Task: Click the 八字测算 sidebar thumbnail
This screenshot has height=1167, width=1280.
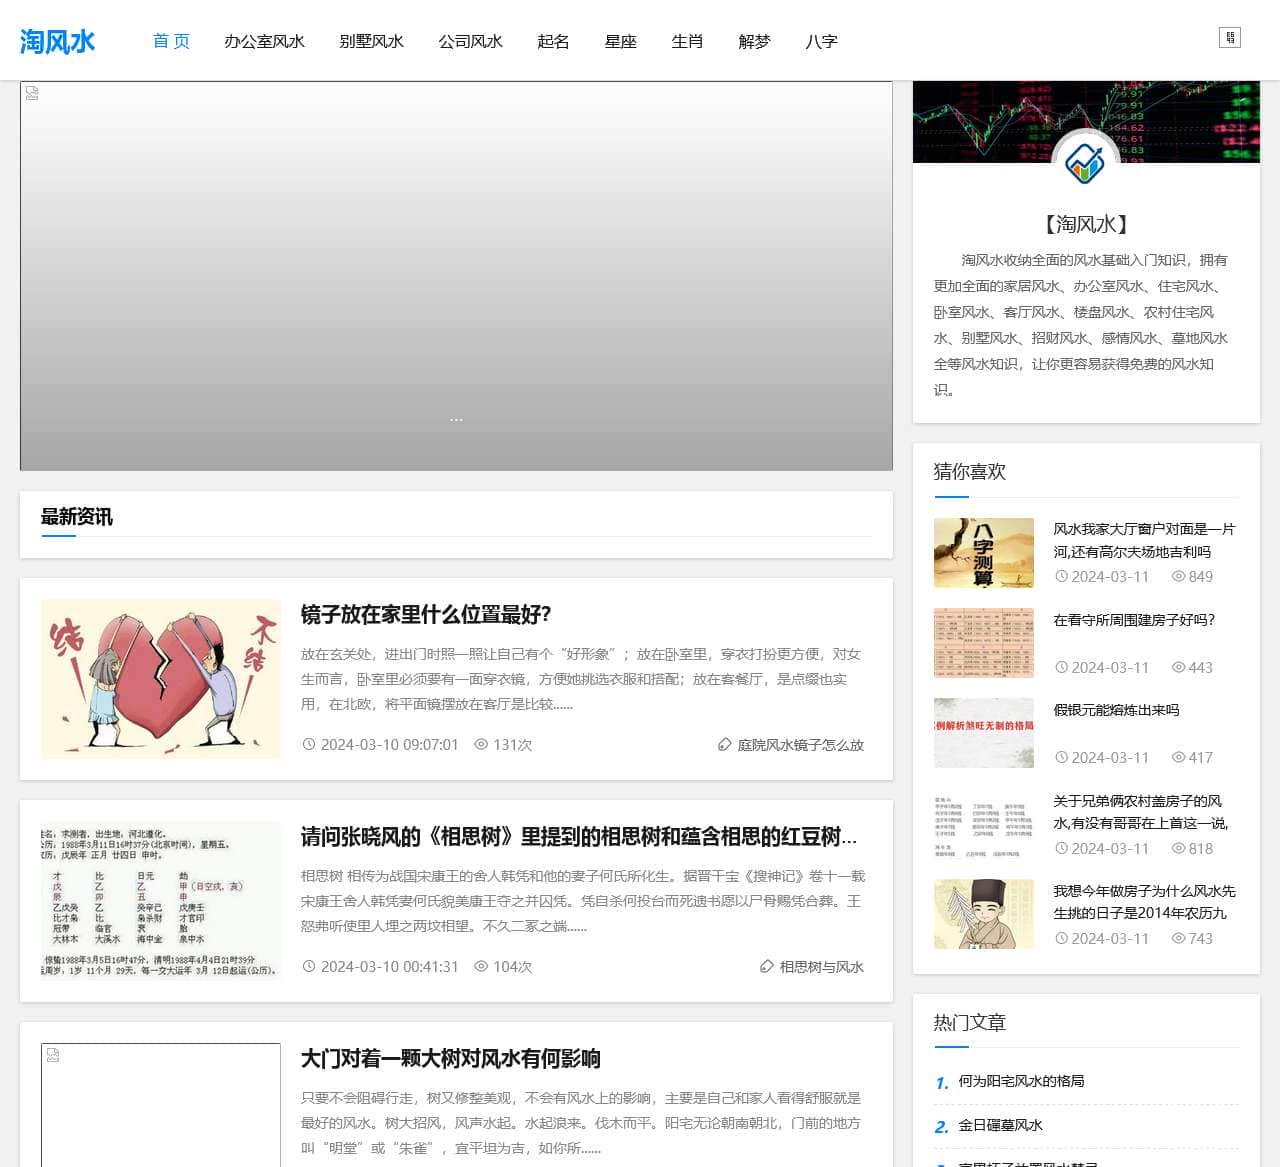Action: [983, 552]
